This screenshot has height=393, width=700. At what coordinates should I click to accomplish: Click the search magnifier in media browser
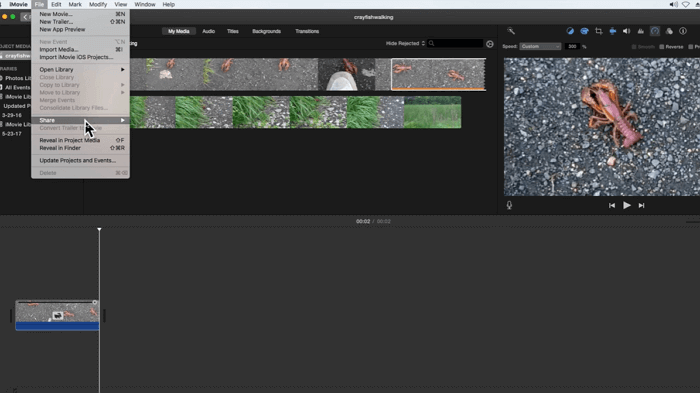[431, 43]
